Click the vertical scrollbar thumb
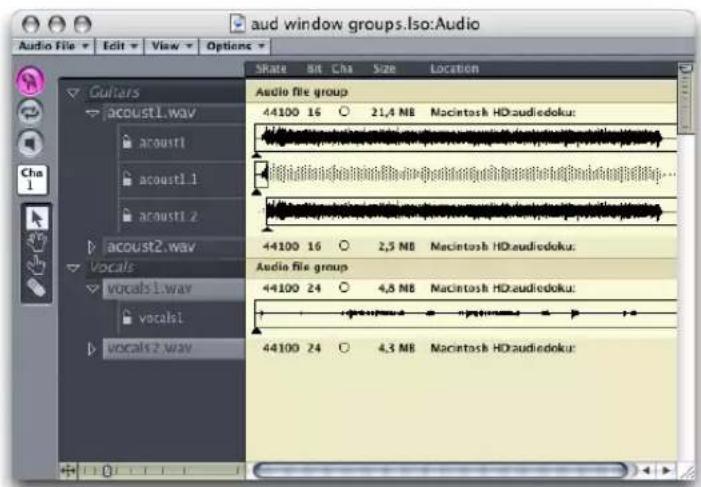The width and height of the screenshot is (701, 487). click(x=685, y=99)
